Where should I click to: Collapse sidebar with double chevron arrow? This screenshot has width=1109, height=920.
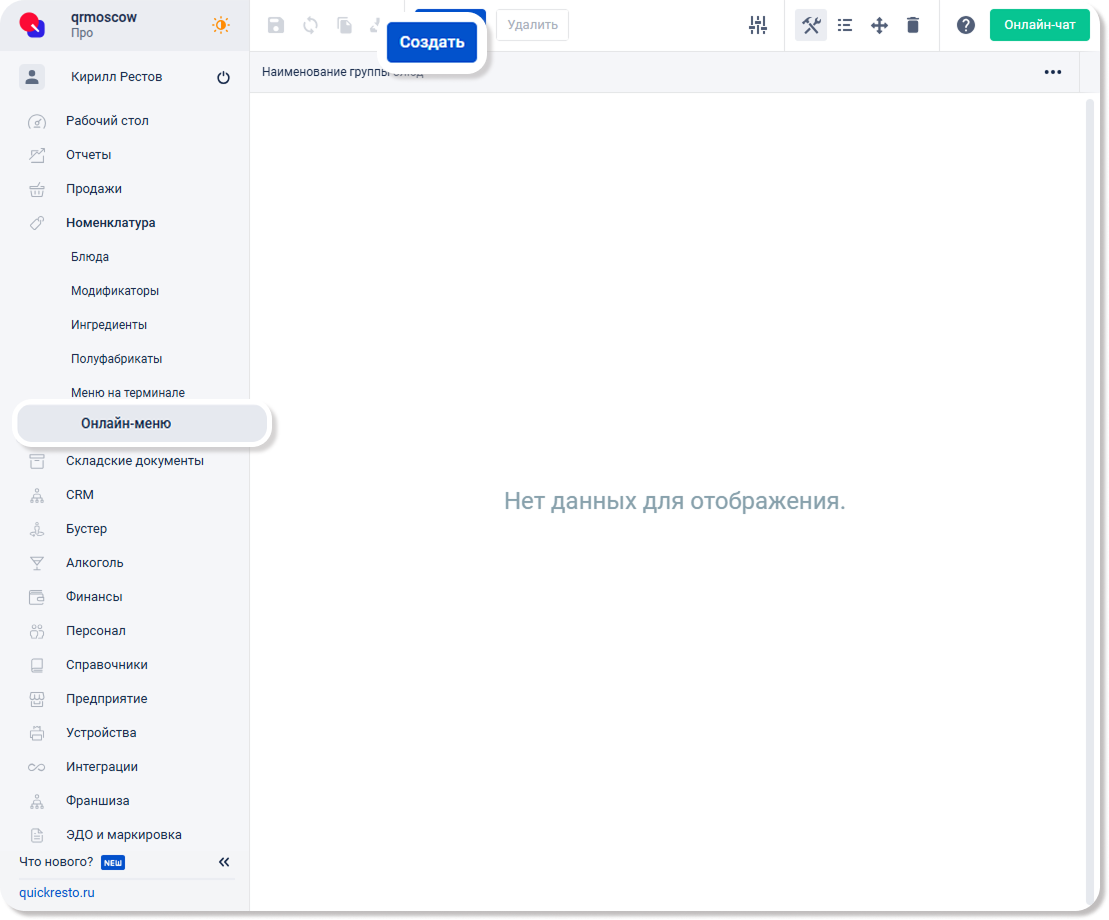[224, 862]
